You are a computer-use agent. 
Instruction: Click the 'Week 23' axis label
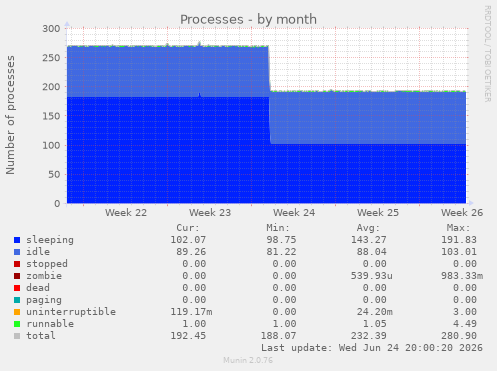click(210, 213)
